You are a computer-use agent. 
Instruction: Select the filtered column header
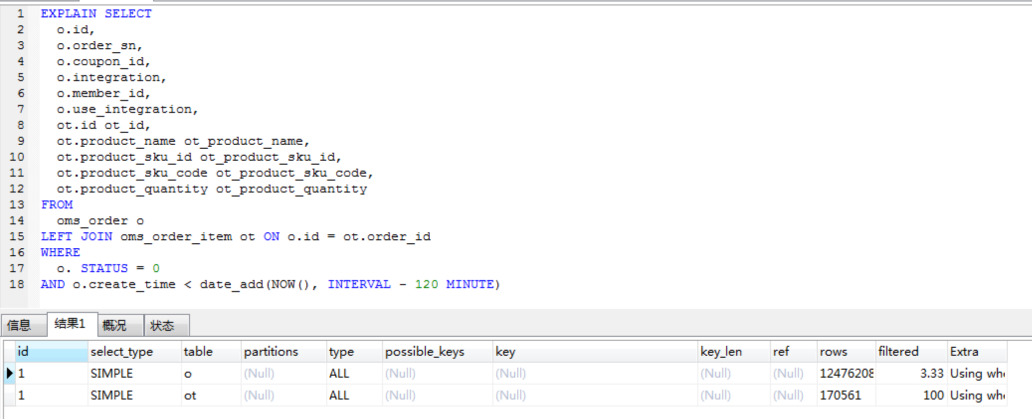pyautogui.click(x=898, y=352)
